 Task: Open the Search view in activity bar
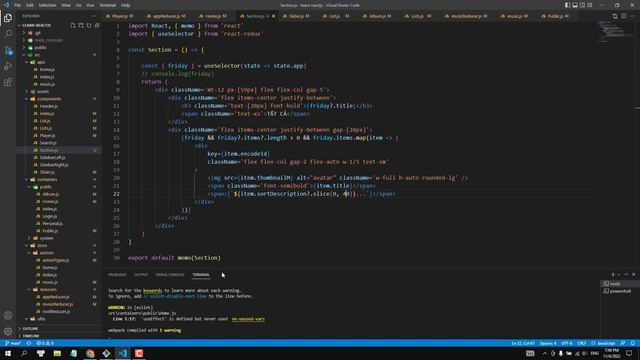pos(8,34)
